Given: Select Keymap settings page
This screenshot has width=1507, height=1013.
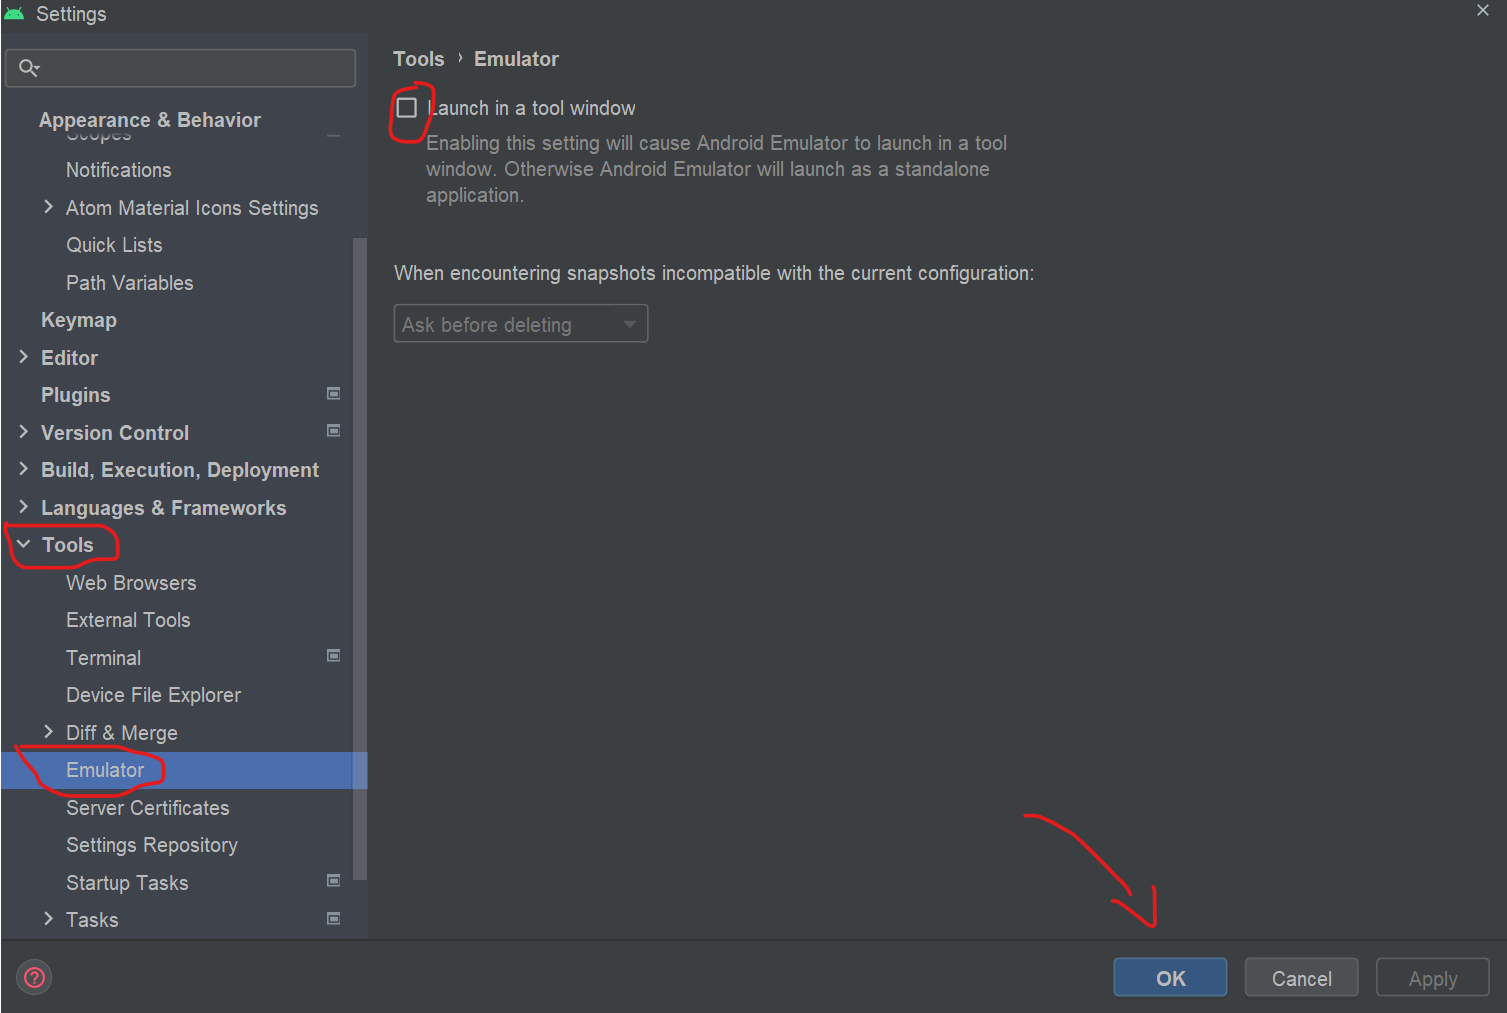Looking at the screenshot, I should (79, 320).
